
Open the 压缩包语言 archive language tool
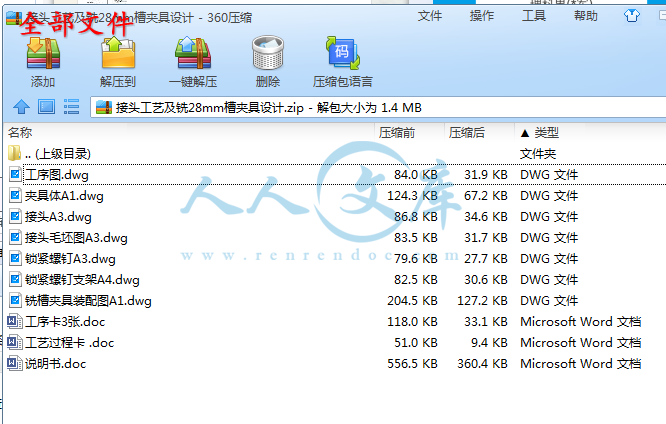[x=343, y=53]
